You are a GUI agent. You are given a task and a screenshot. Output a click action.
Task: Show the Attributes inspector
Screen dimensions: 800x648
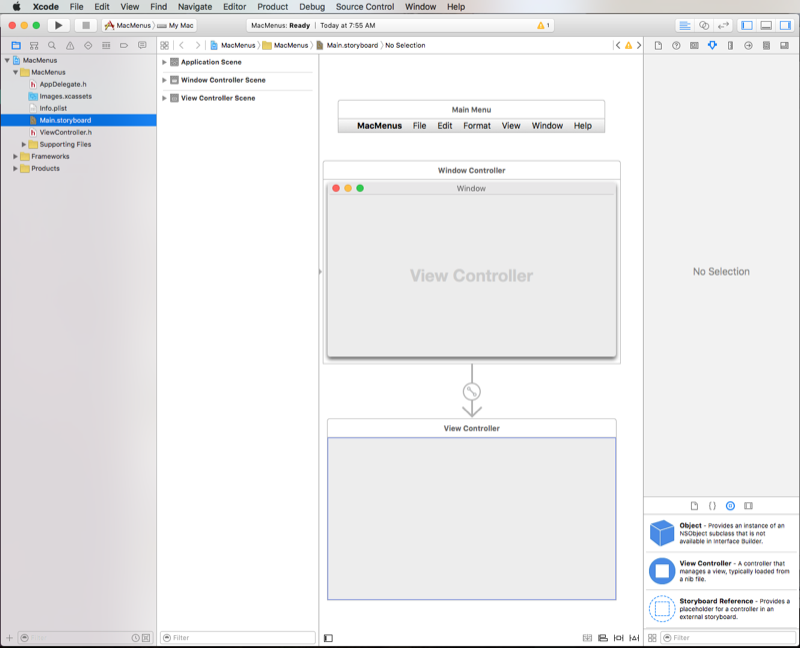[712, 44]
